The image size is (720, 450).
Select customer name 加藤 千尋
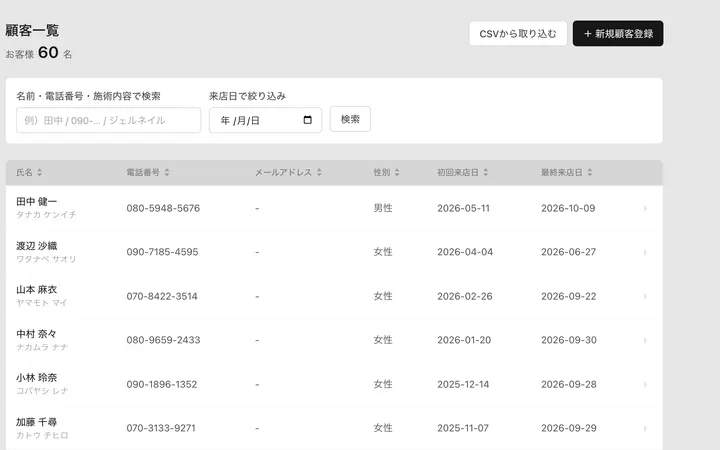coord(37,422)
